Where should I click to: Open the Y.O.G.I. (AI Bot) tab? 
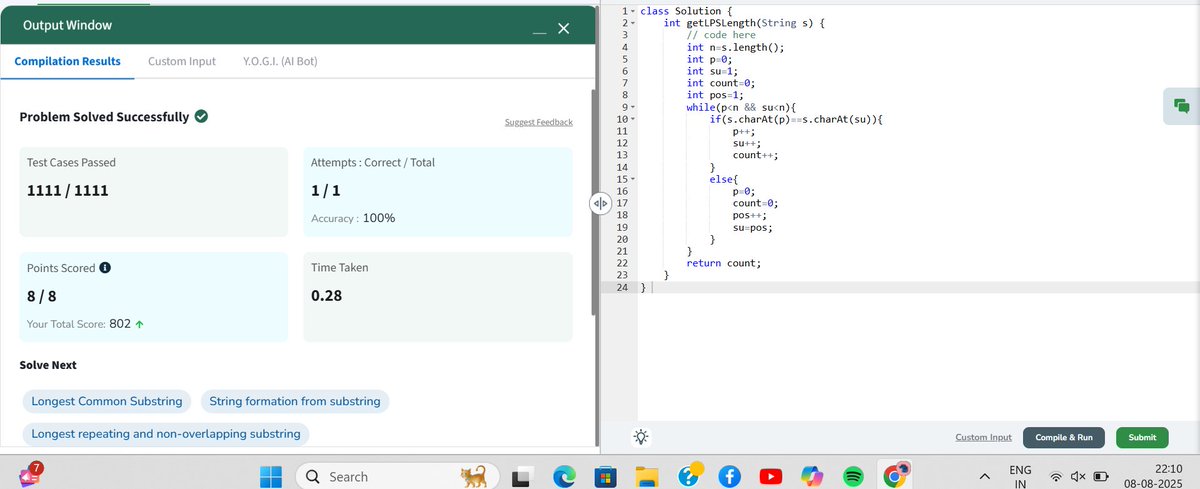tap(281, 62)
